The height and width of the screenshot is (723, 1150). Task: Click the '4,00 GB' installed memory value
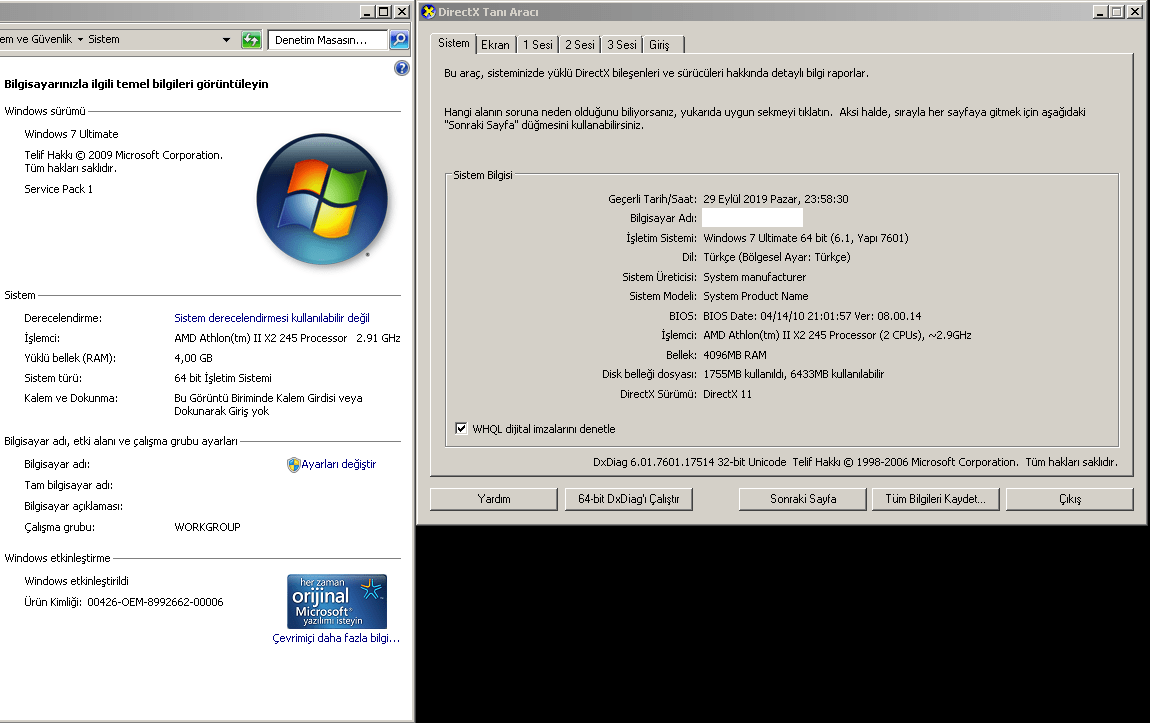point(193,358)
